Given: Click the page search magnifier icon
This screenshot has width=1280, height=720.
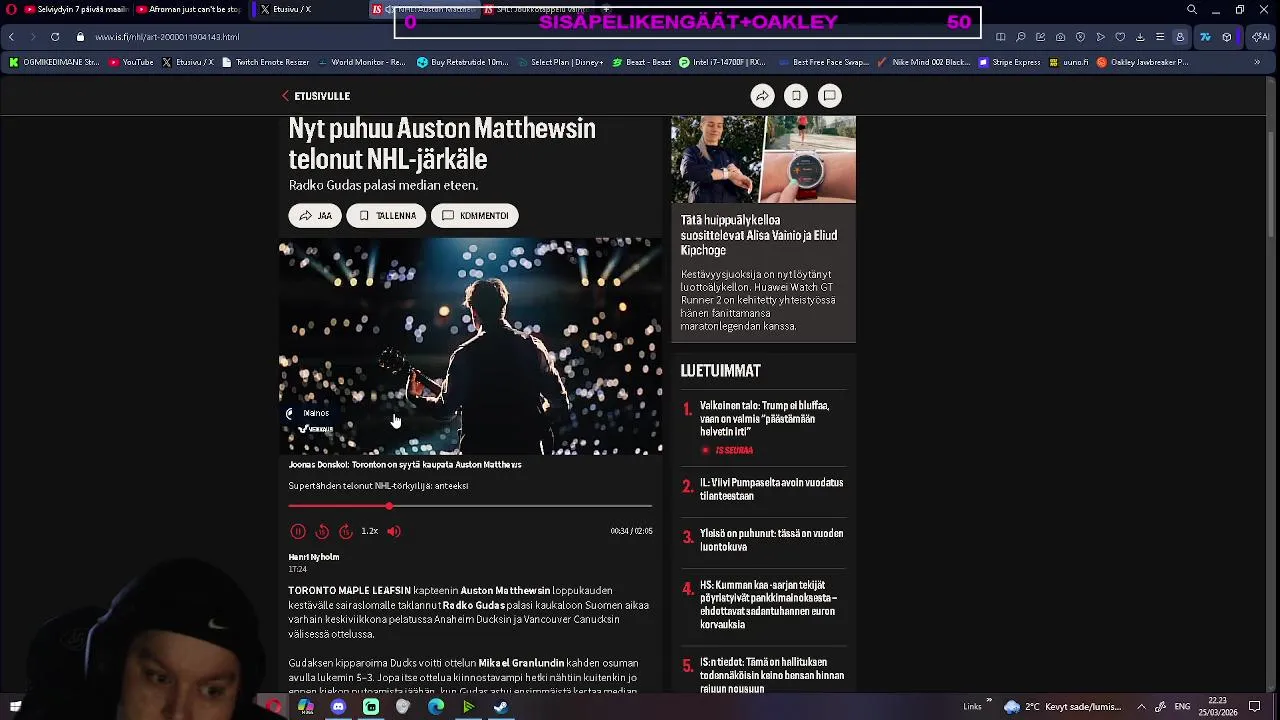Looking at the screenshot, I should tap(1021, 37).
